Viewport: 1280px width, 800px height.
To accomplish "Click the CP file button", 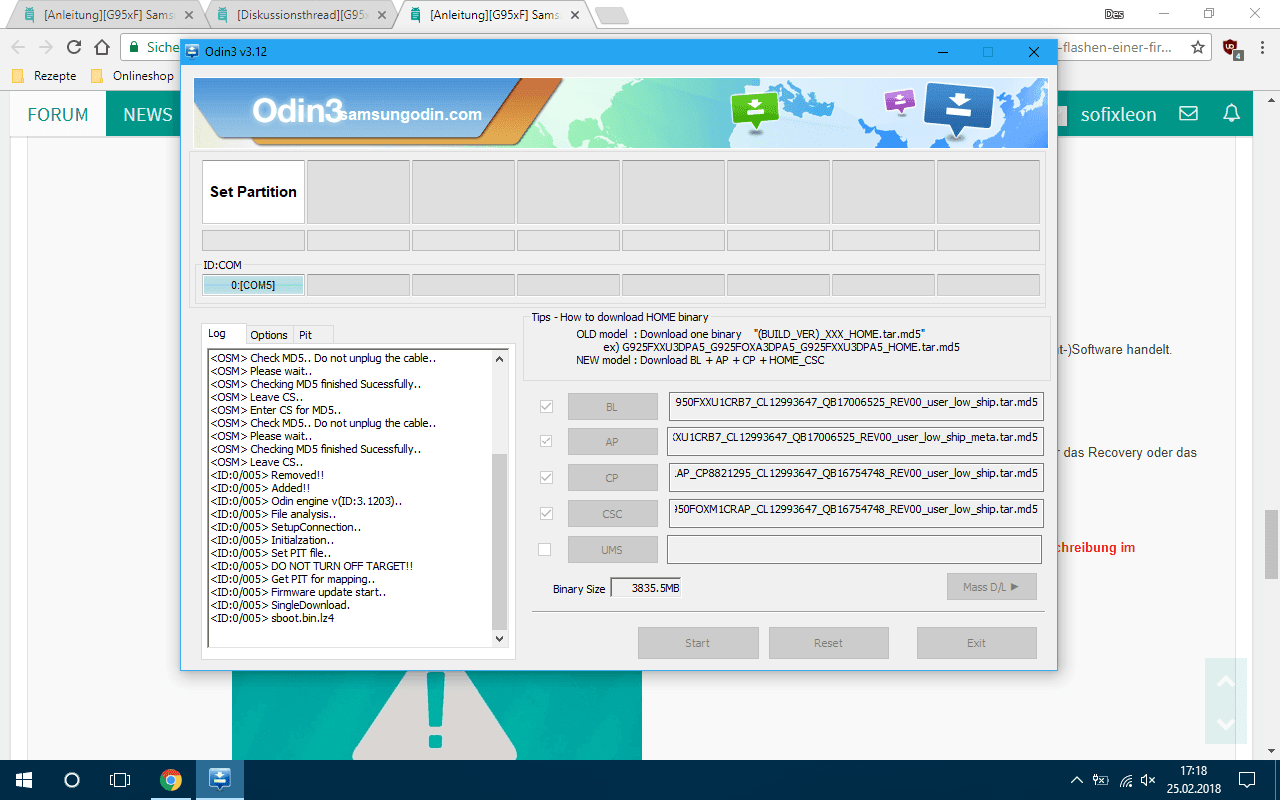I will tap(612, 478).
